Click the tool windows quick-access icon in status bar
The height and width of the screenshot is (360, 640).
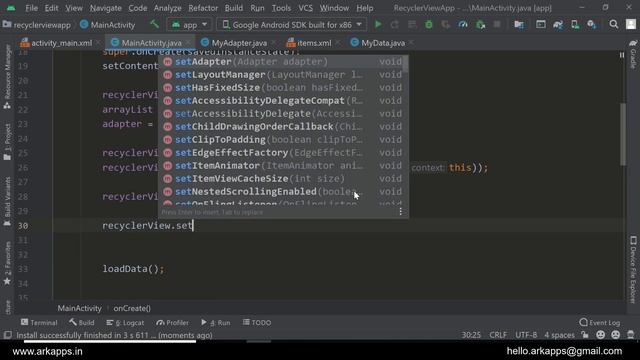point(7,335)
